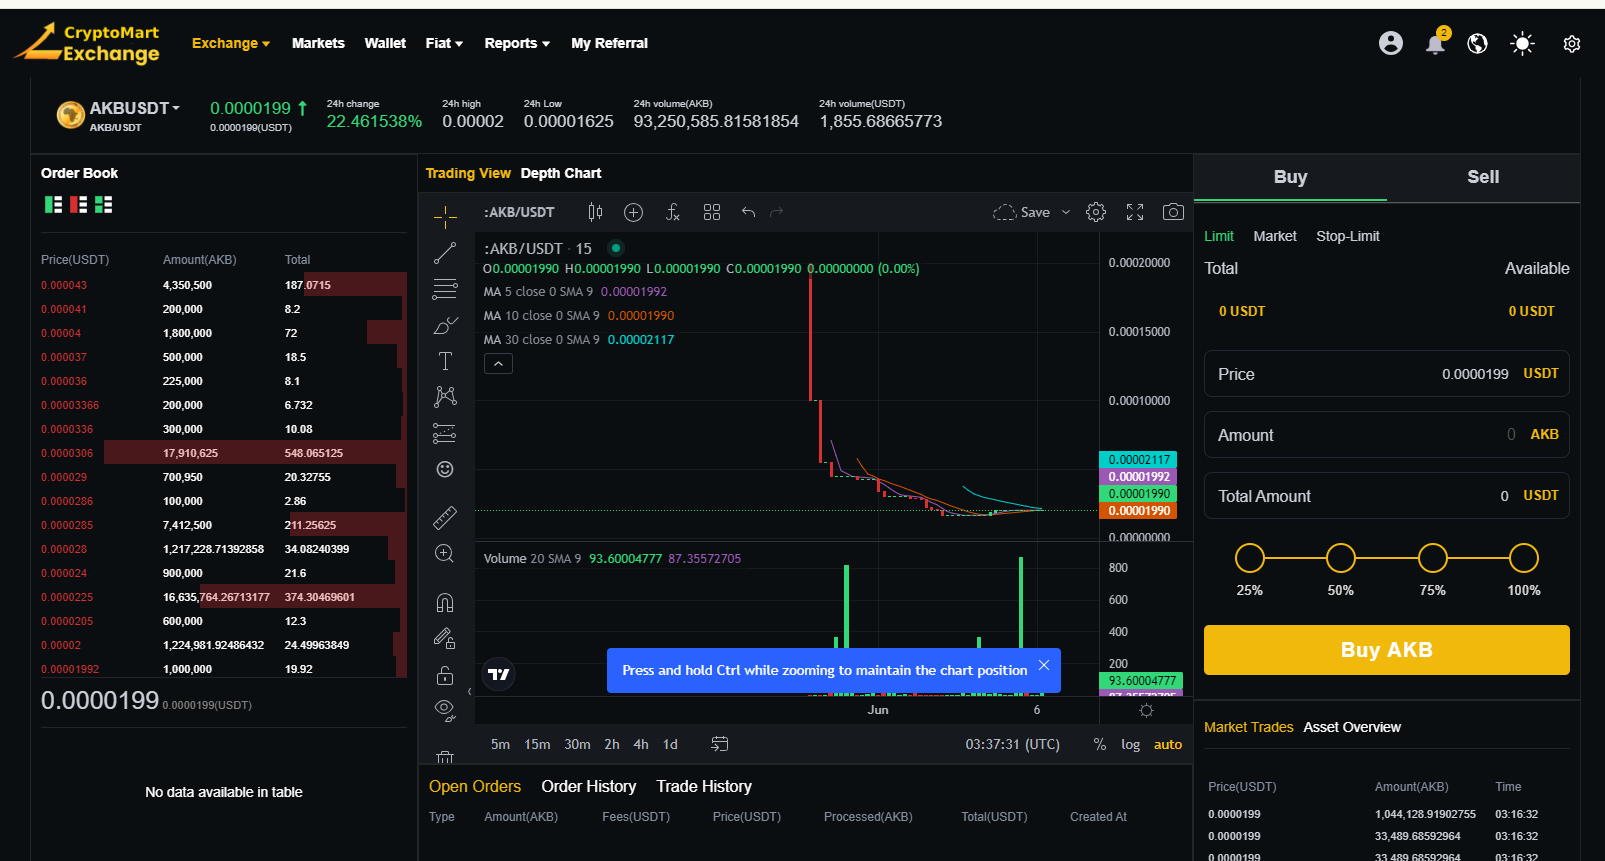Open the Markets page

(318, 43)
